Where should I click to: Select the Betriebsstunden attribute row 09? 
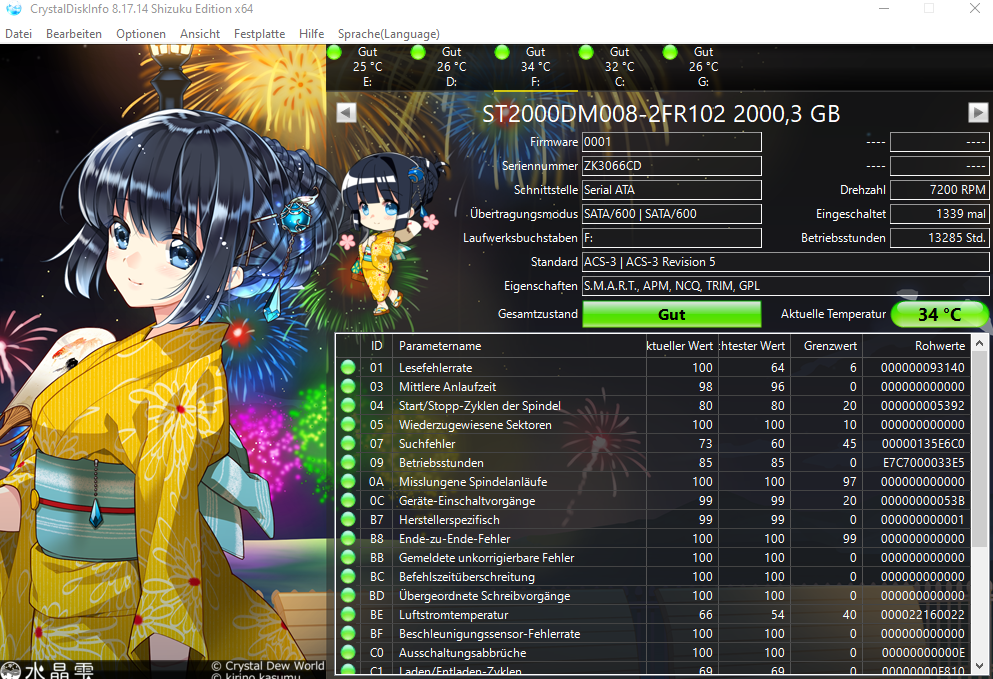click(x=653, y=462)
